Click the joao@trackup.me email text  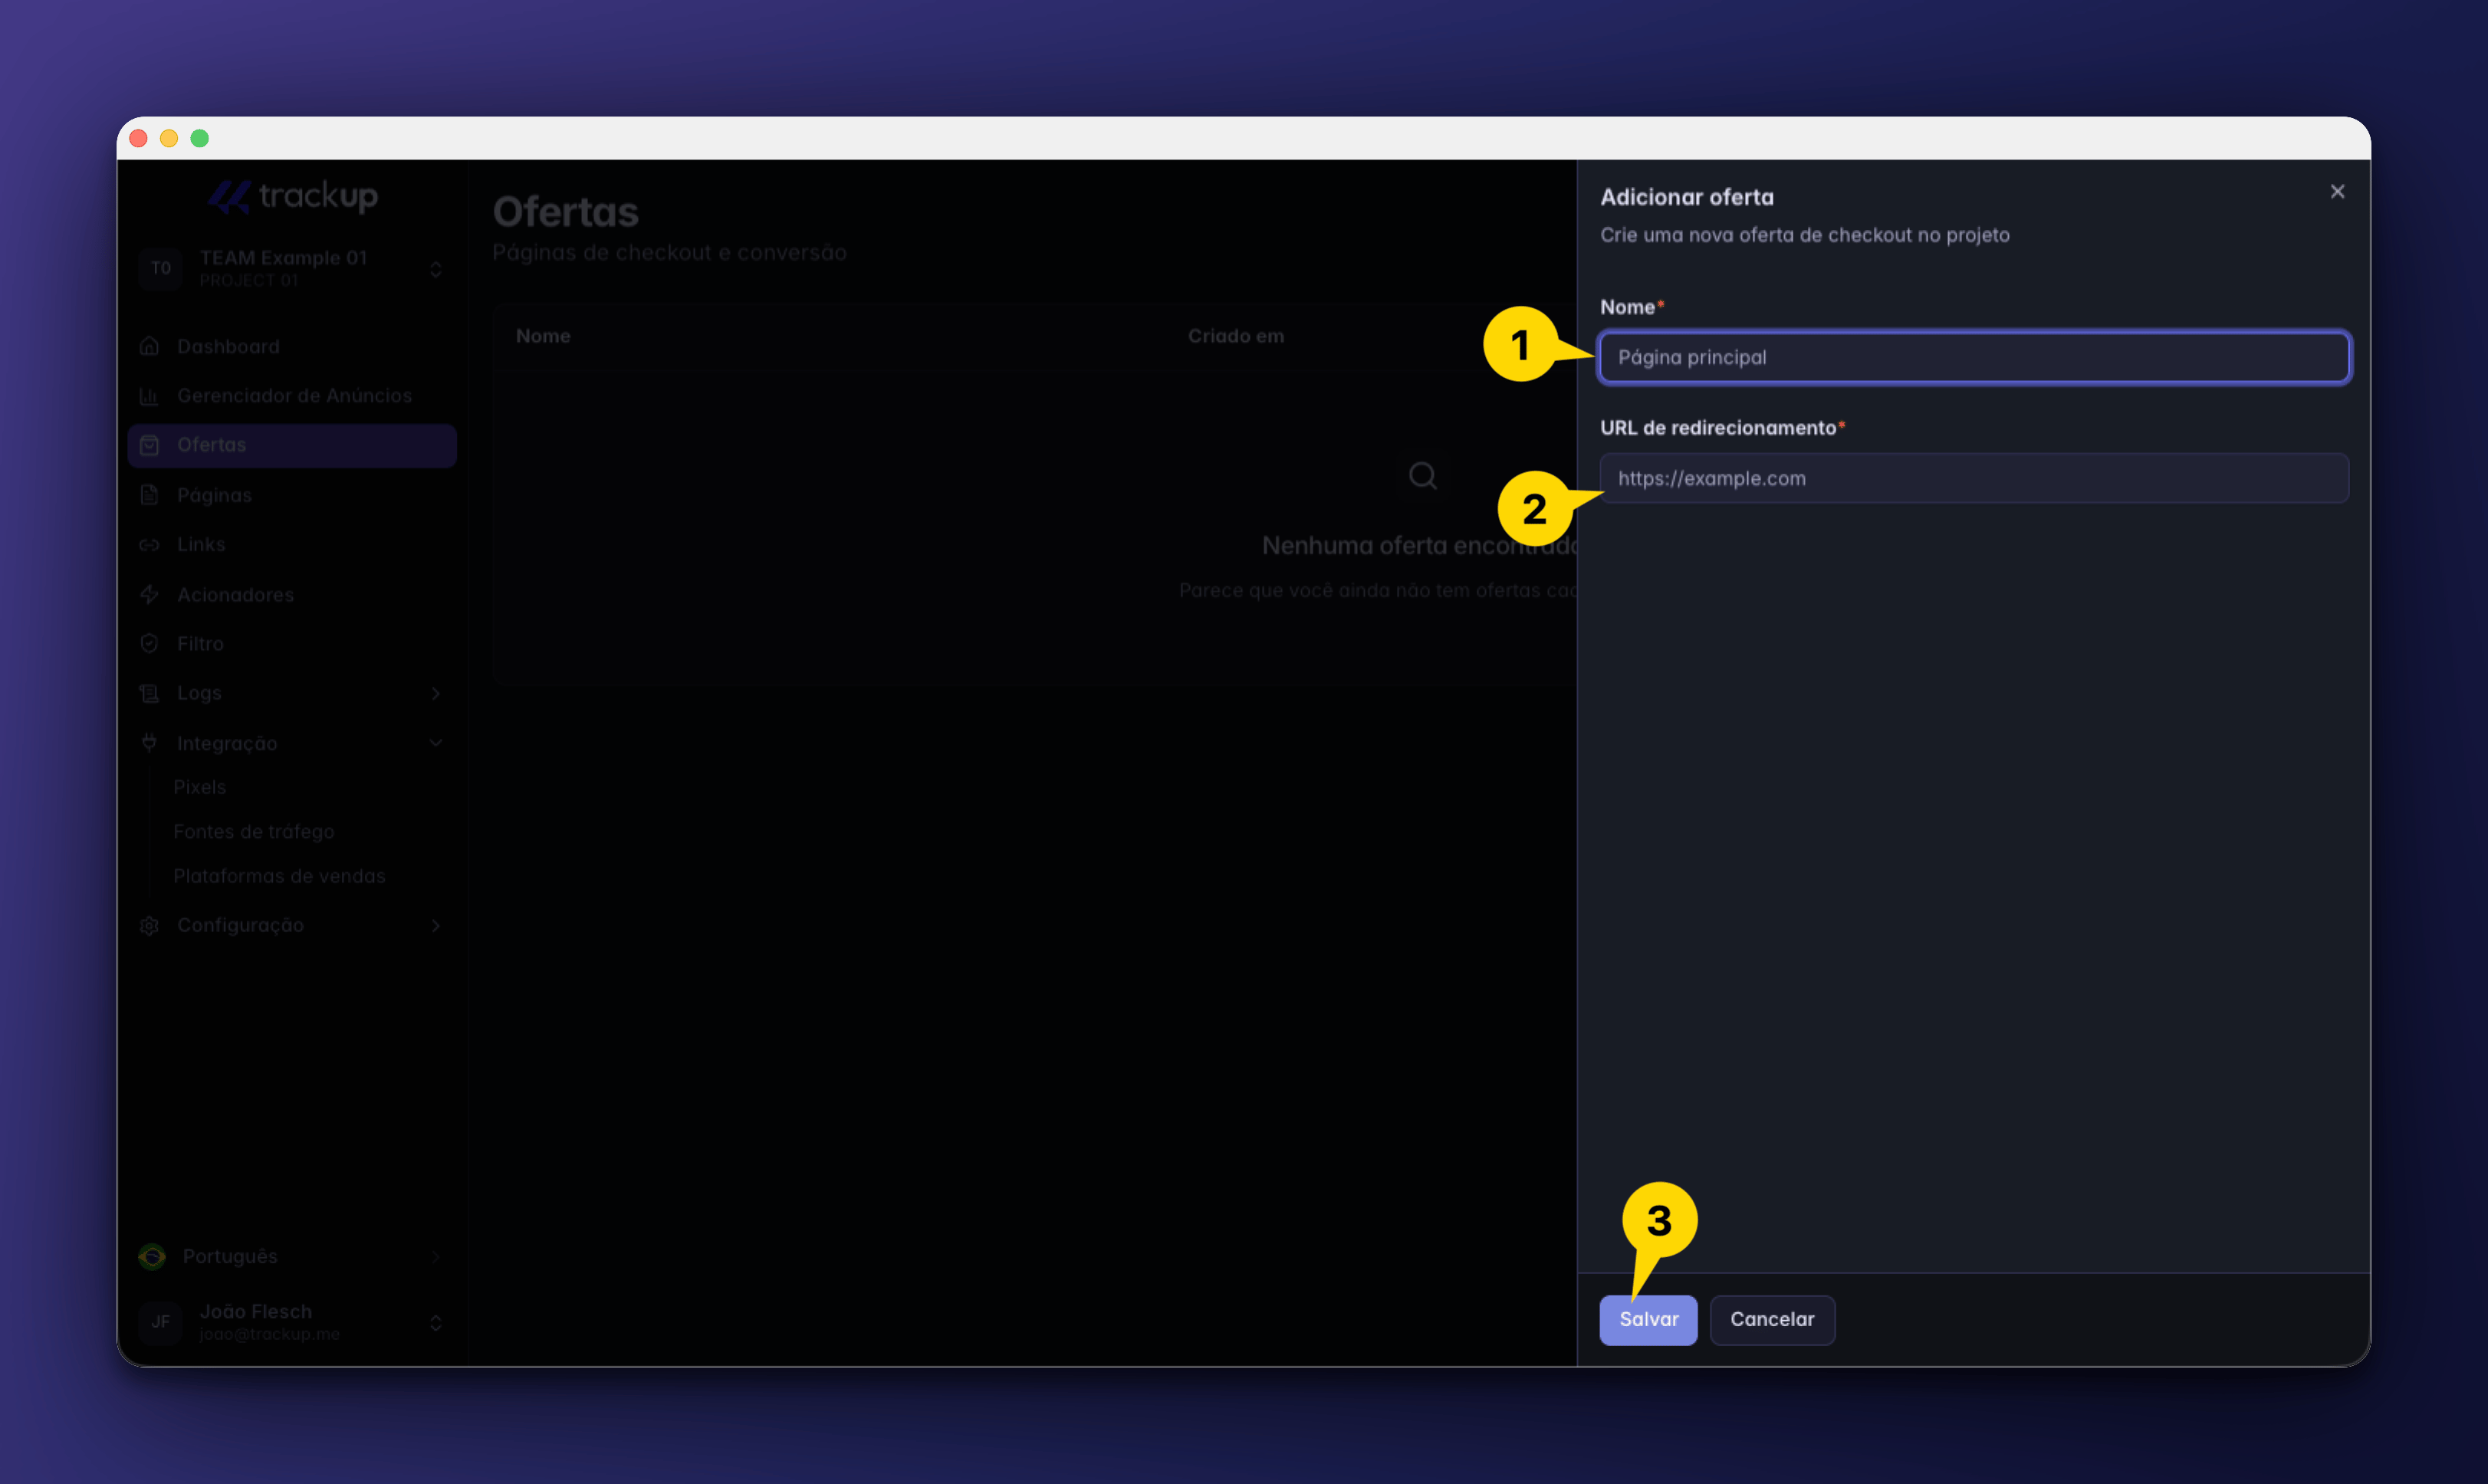(x=269, y=1334)
